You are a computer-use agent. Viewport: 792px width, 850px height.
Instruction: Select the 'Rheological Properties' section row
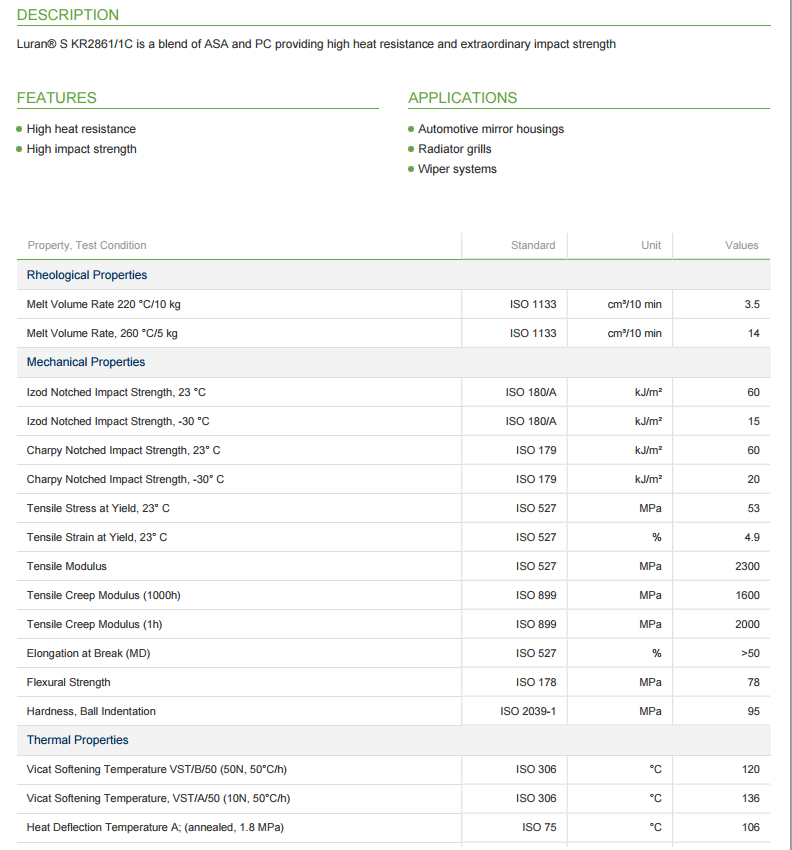394,275
